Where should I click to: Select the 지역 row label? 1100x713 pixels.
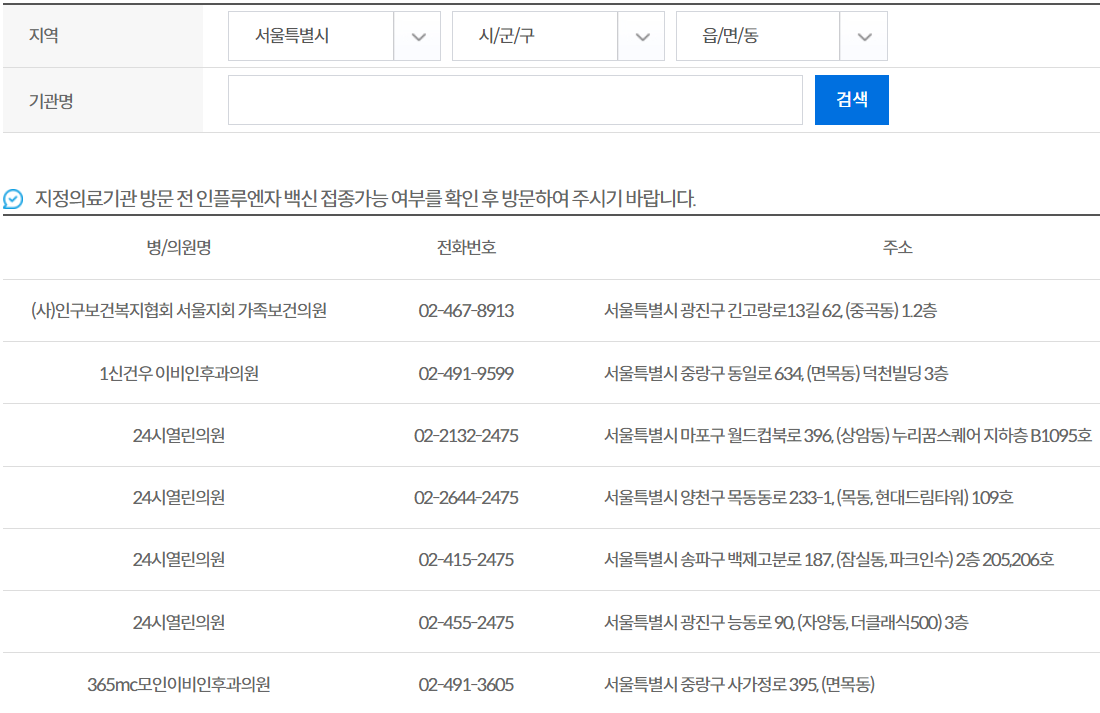45,35
